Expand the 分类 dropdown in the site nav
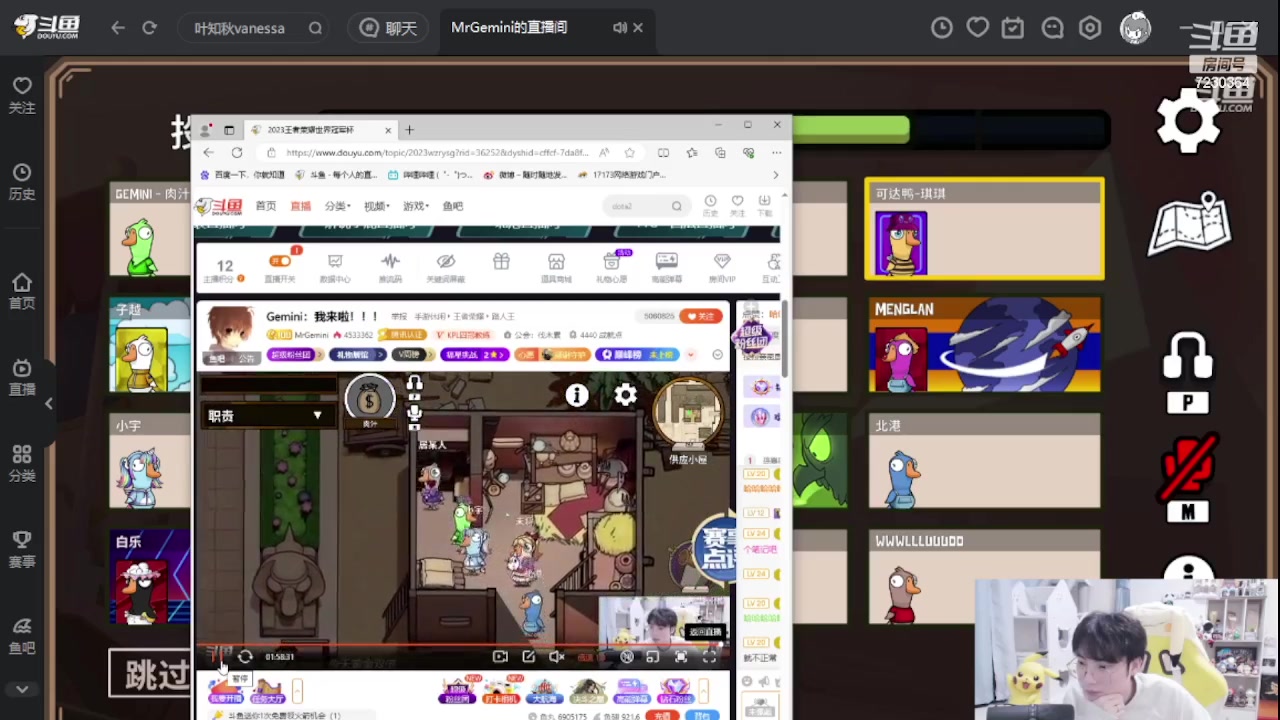Image resolution: width=1280 pixels, height=720 pixels. coord(337,206)
